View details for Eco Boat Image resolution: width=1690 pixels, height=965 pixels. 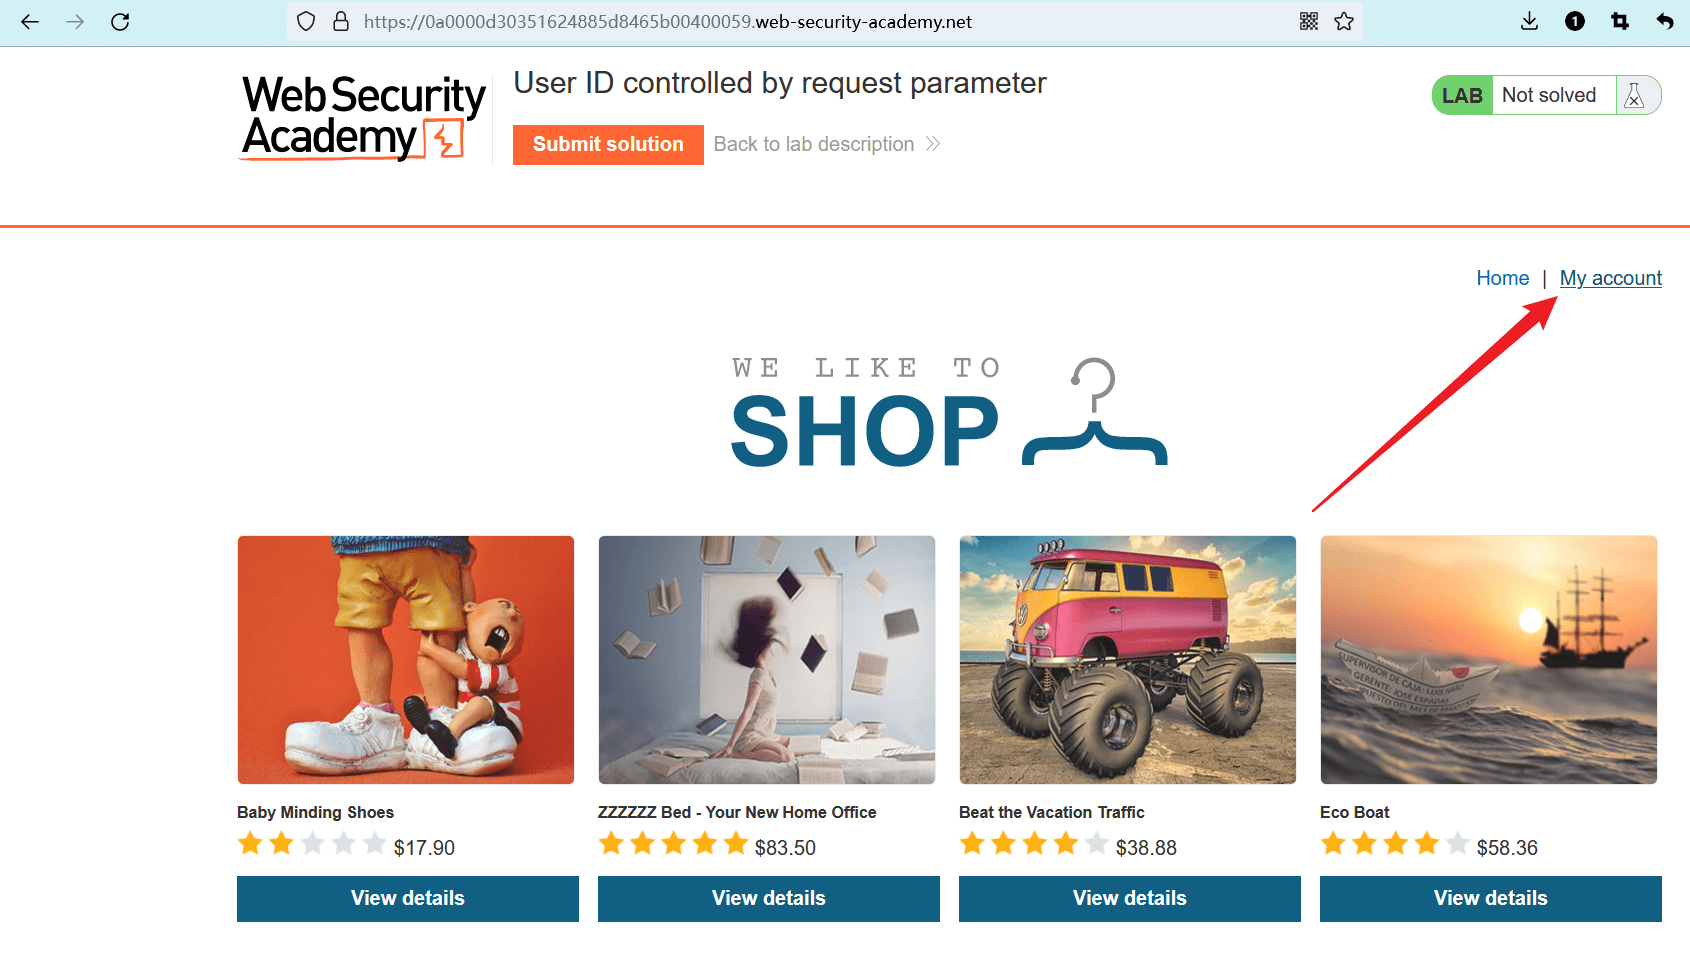[1490, 899]
